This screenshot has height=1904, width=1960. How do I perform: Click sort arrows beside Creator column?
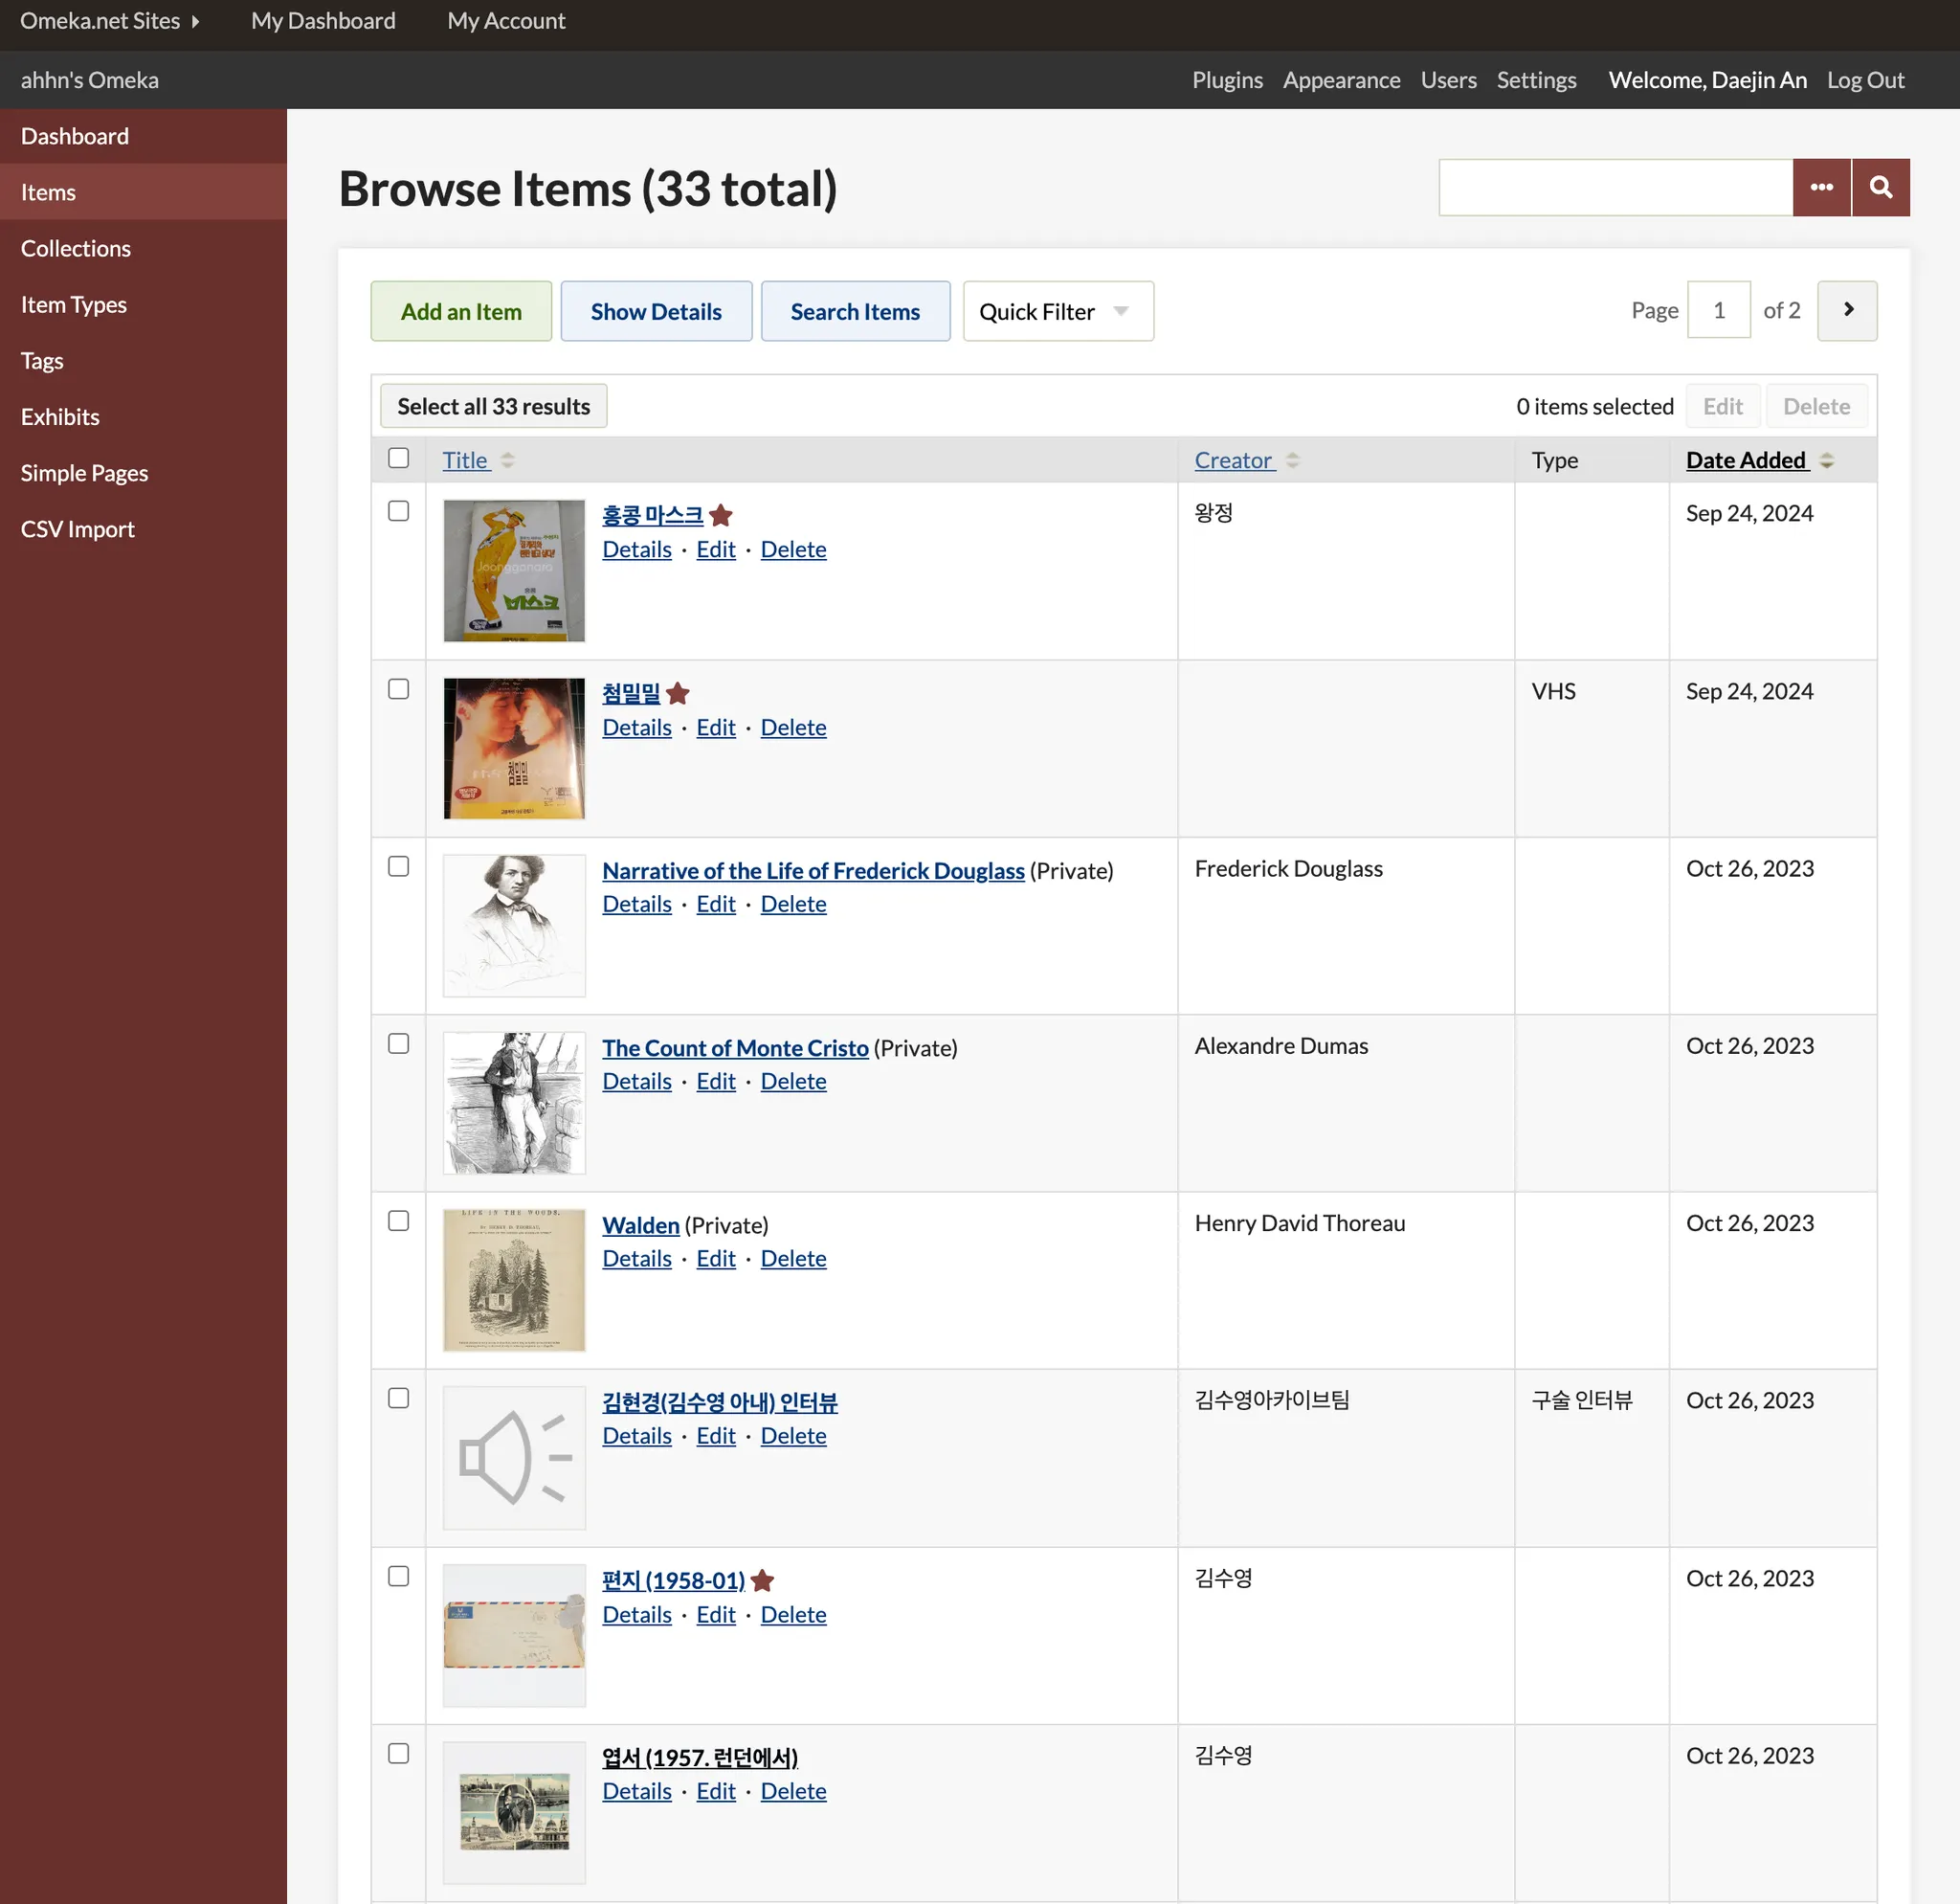coord(1293,460)
